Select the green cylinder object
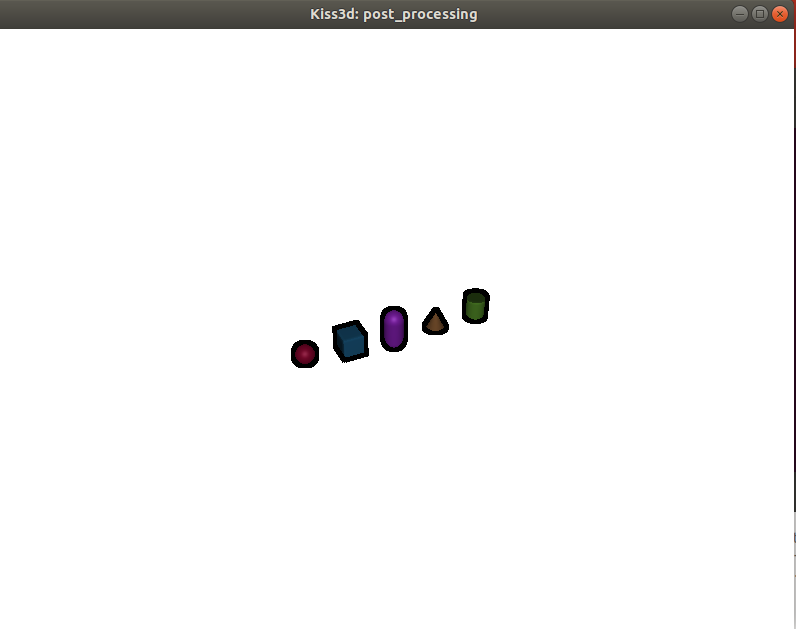 click(x=476, y=306)
